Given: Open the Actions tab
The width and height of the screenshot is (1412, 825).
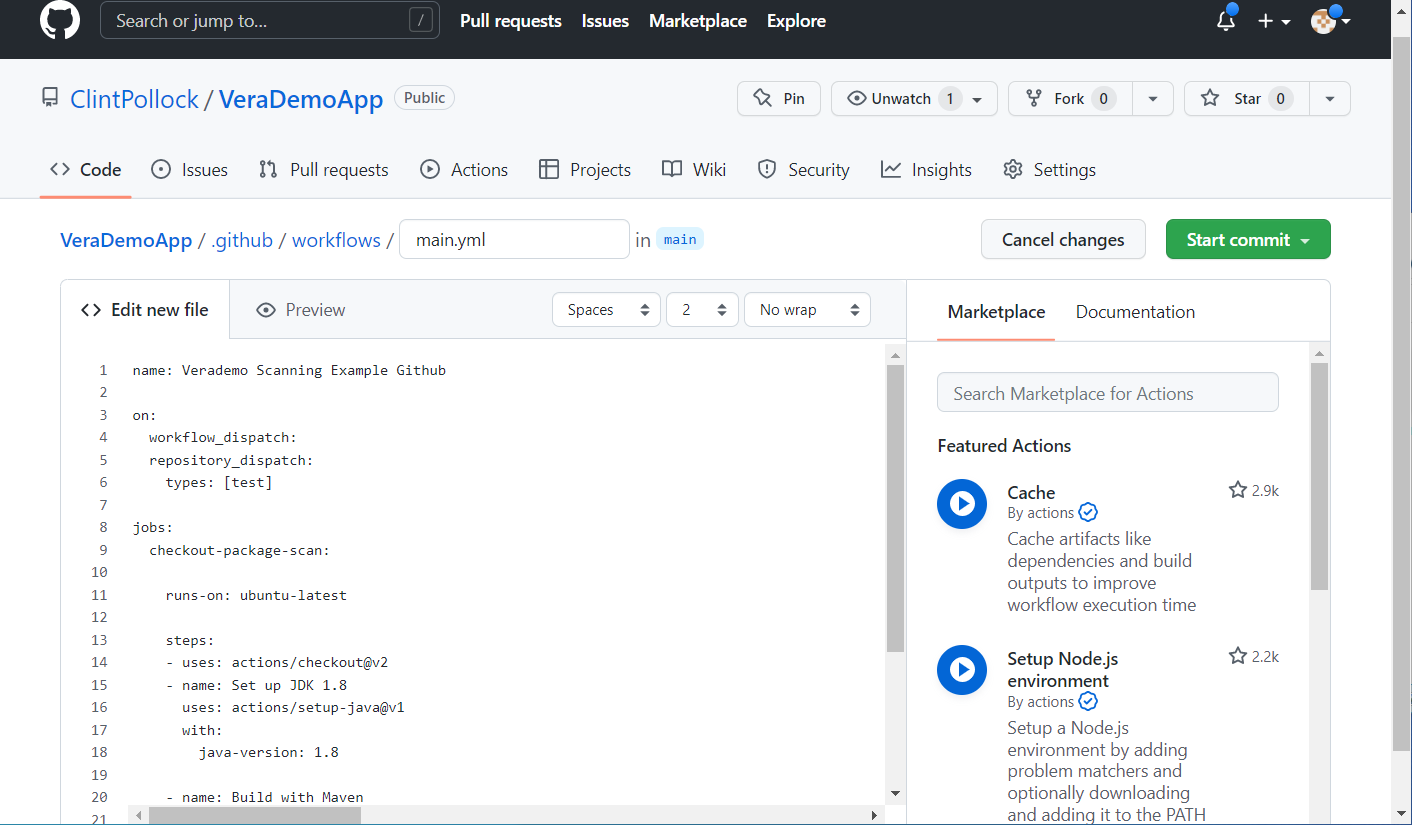Looking at the screenshot, I should coord(464,170).
